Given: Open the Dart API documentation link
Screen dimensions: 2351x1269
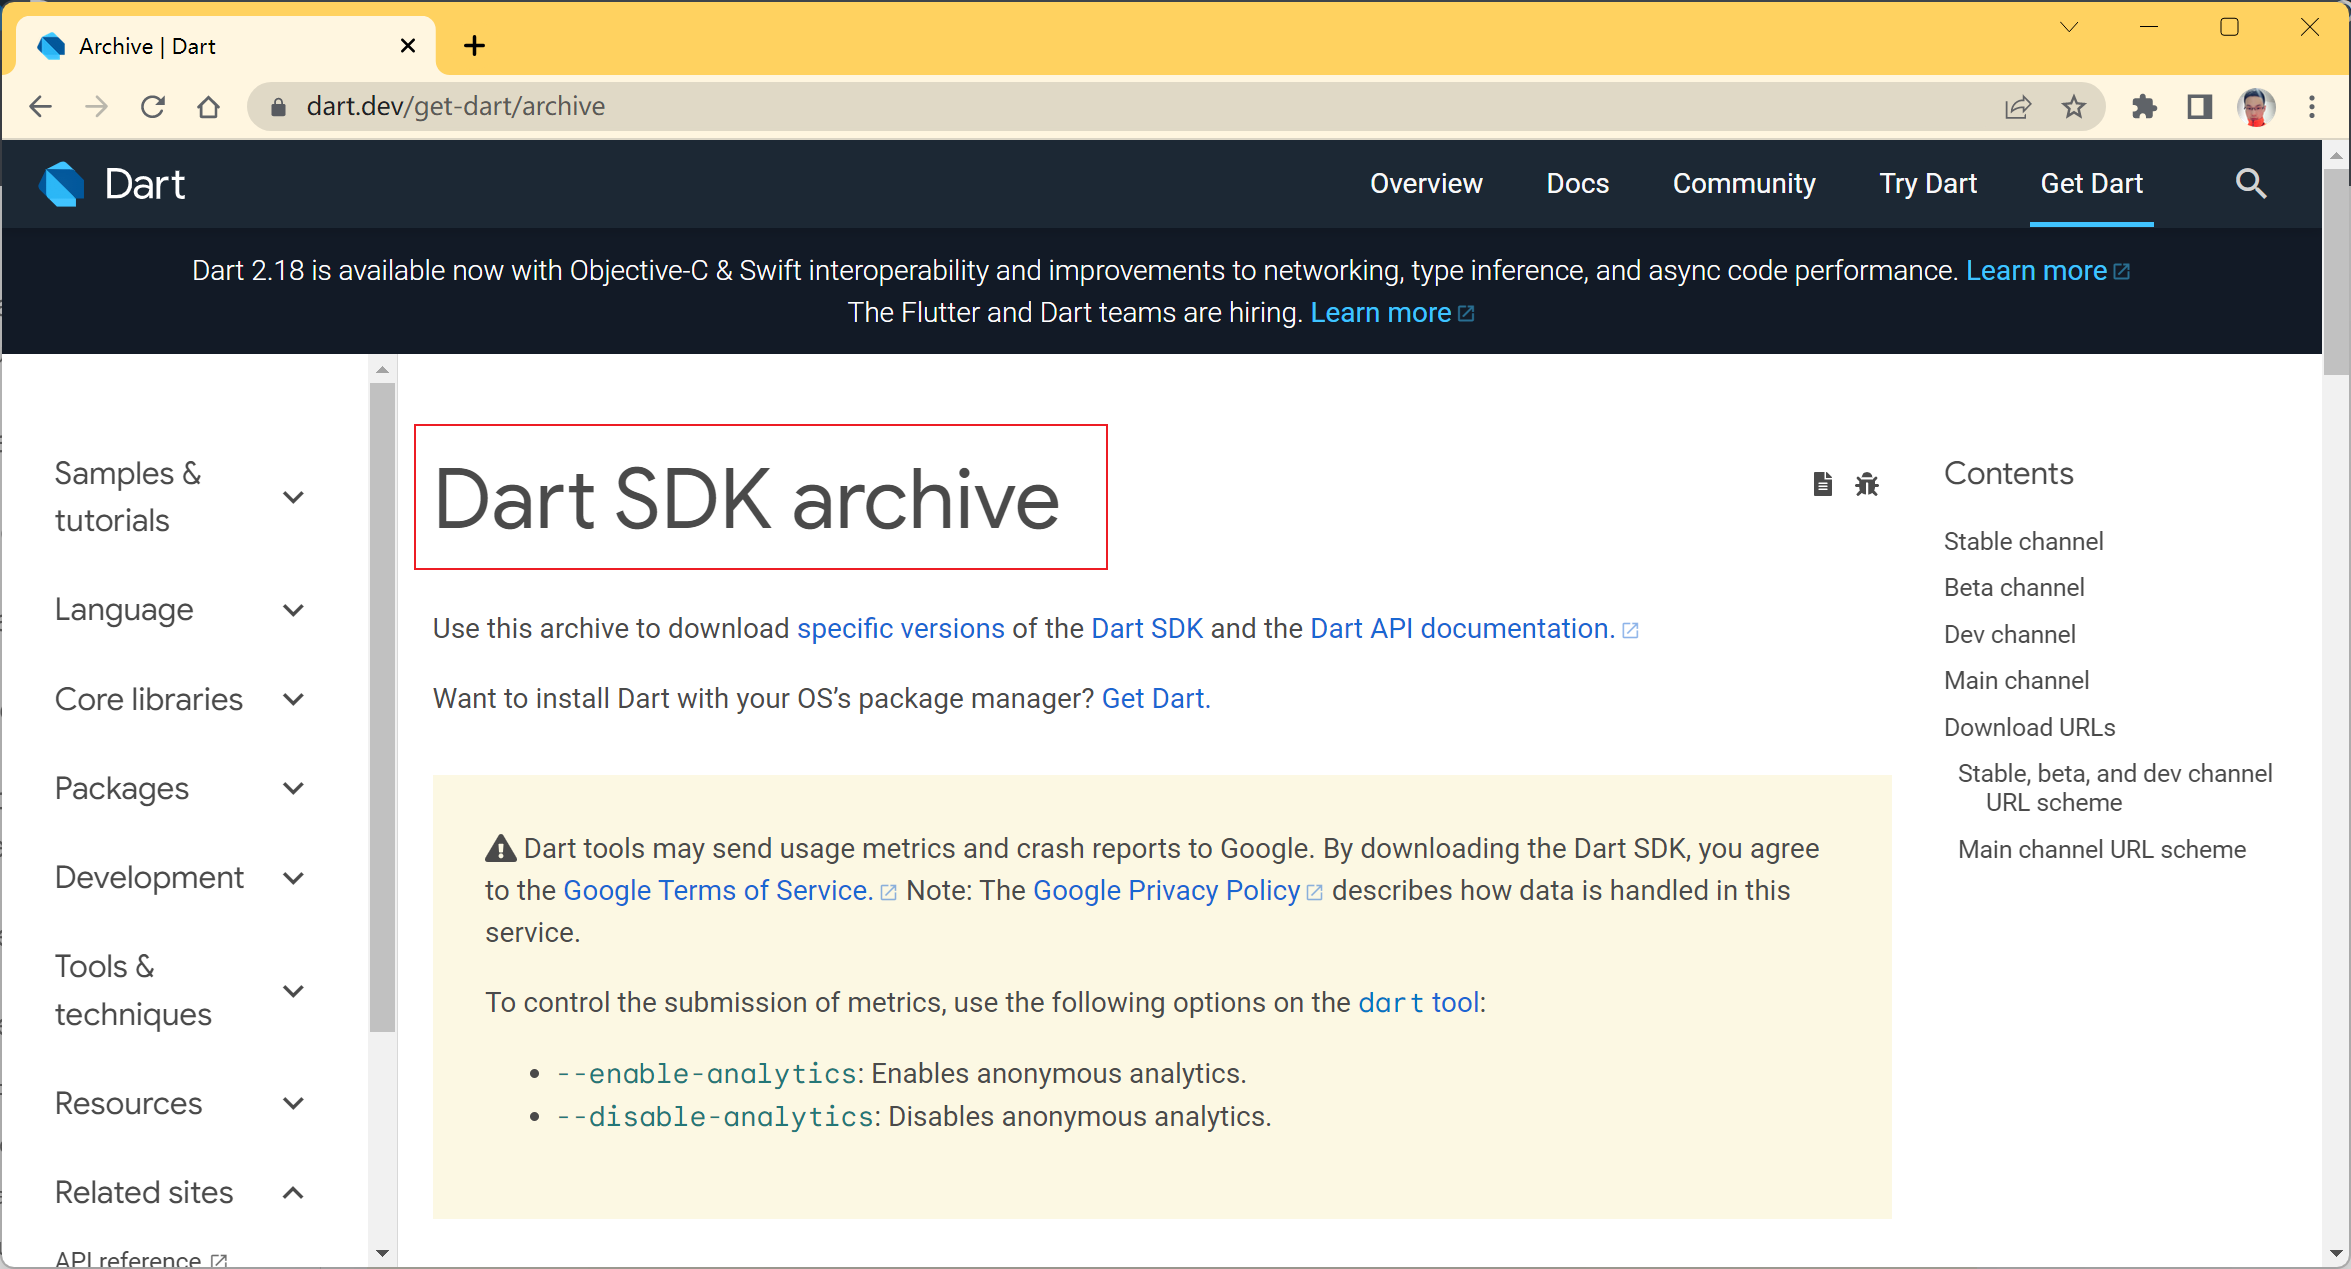Looking at the screenshot, I should tap(1473, 629).
